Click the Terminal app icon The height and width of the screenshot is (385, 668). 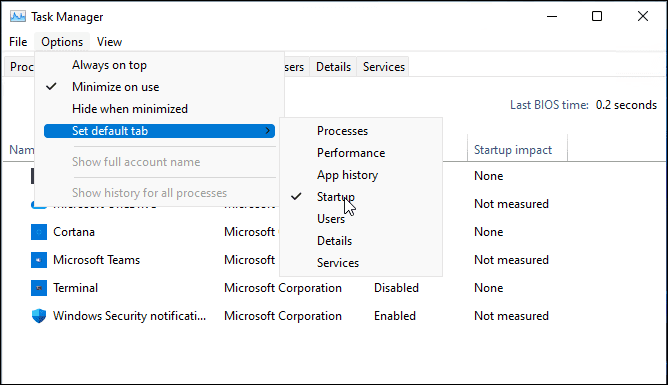point(39,288)
